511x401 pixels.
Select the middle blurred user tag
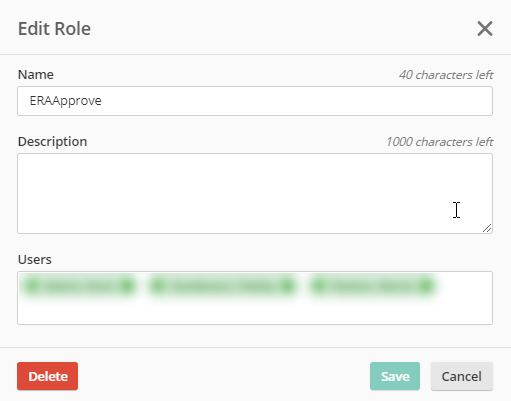(x=222, y=286)
